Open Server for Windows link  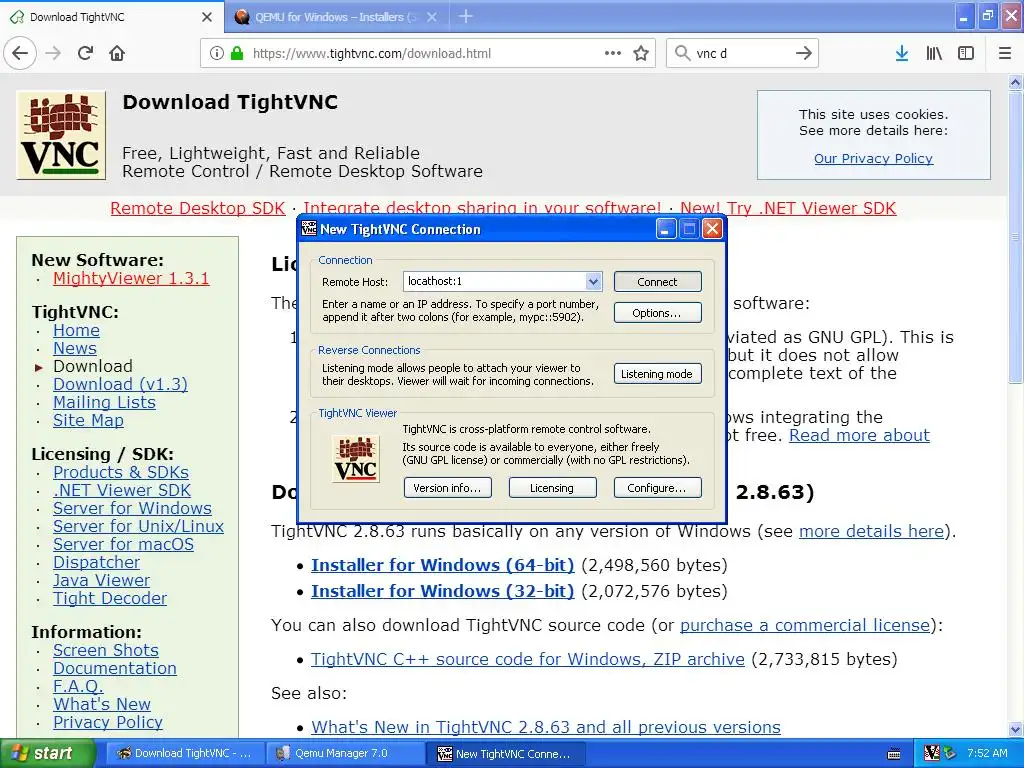pos(132,508)
